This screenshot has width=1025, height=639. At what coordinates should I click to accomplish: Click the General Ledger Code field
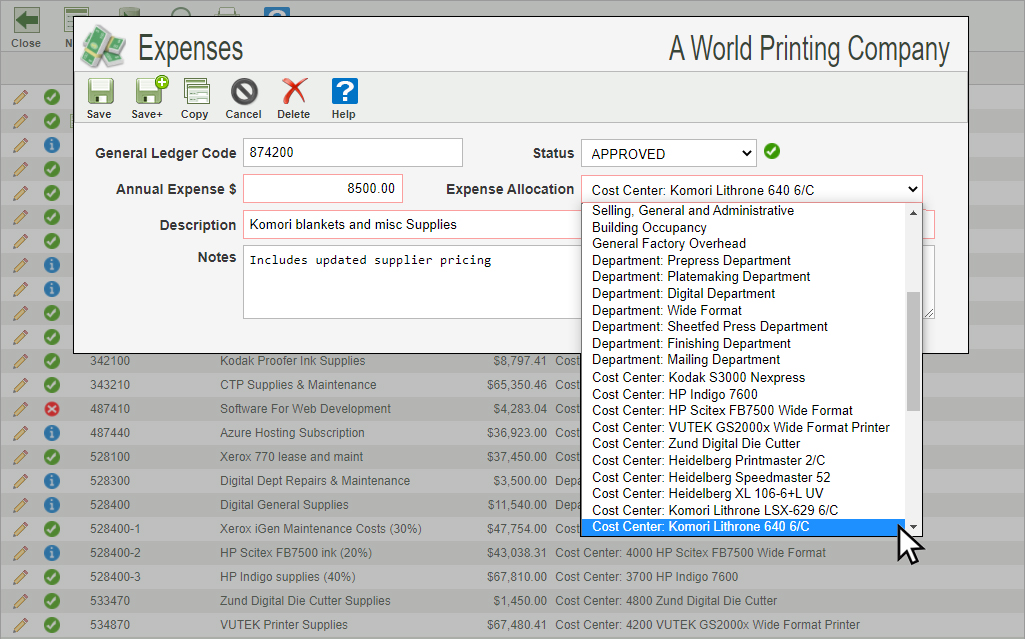coord(353,152)
